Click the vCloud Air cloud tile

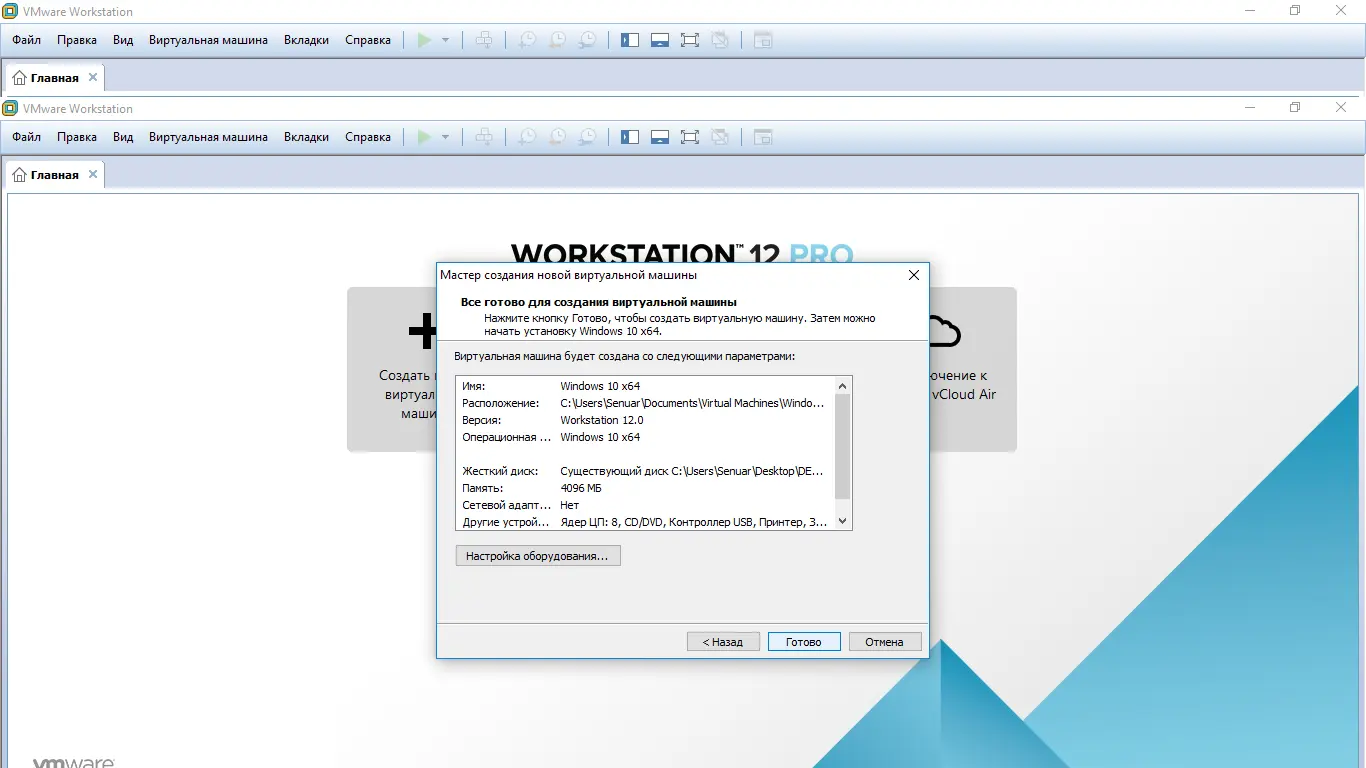[x=972, y=369]
